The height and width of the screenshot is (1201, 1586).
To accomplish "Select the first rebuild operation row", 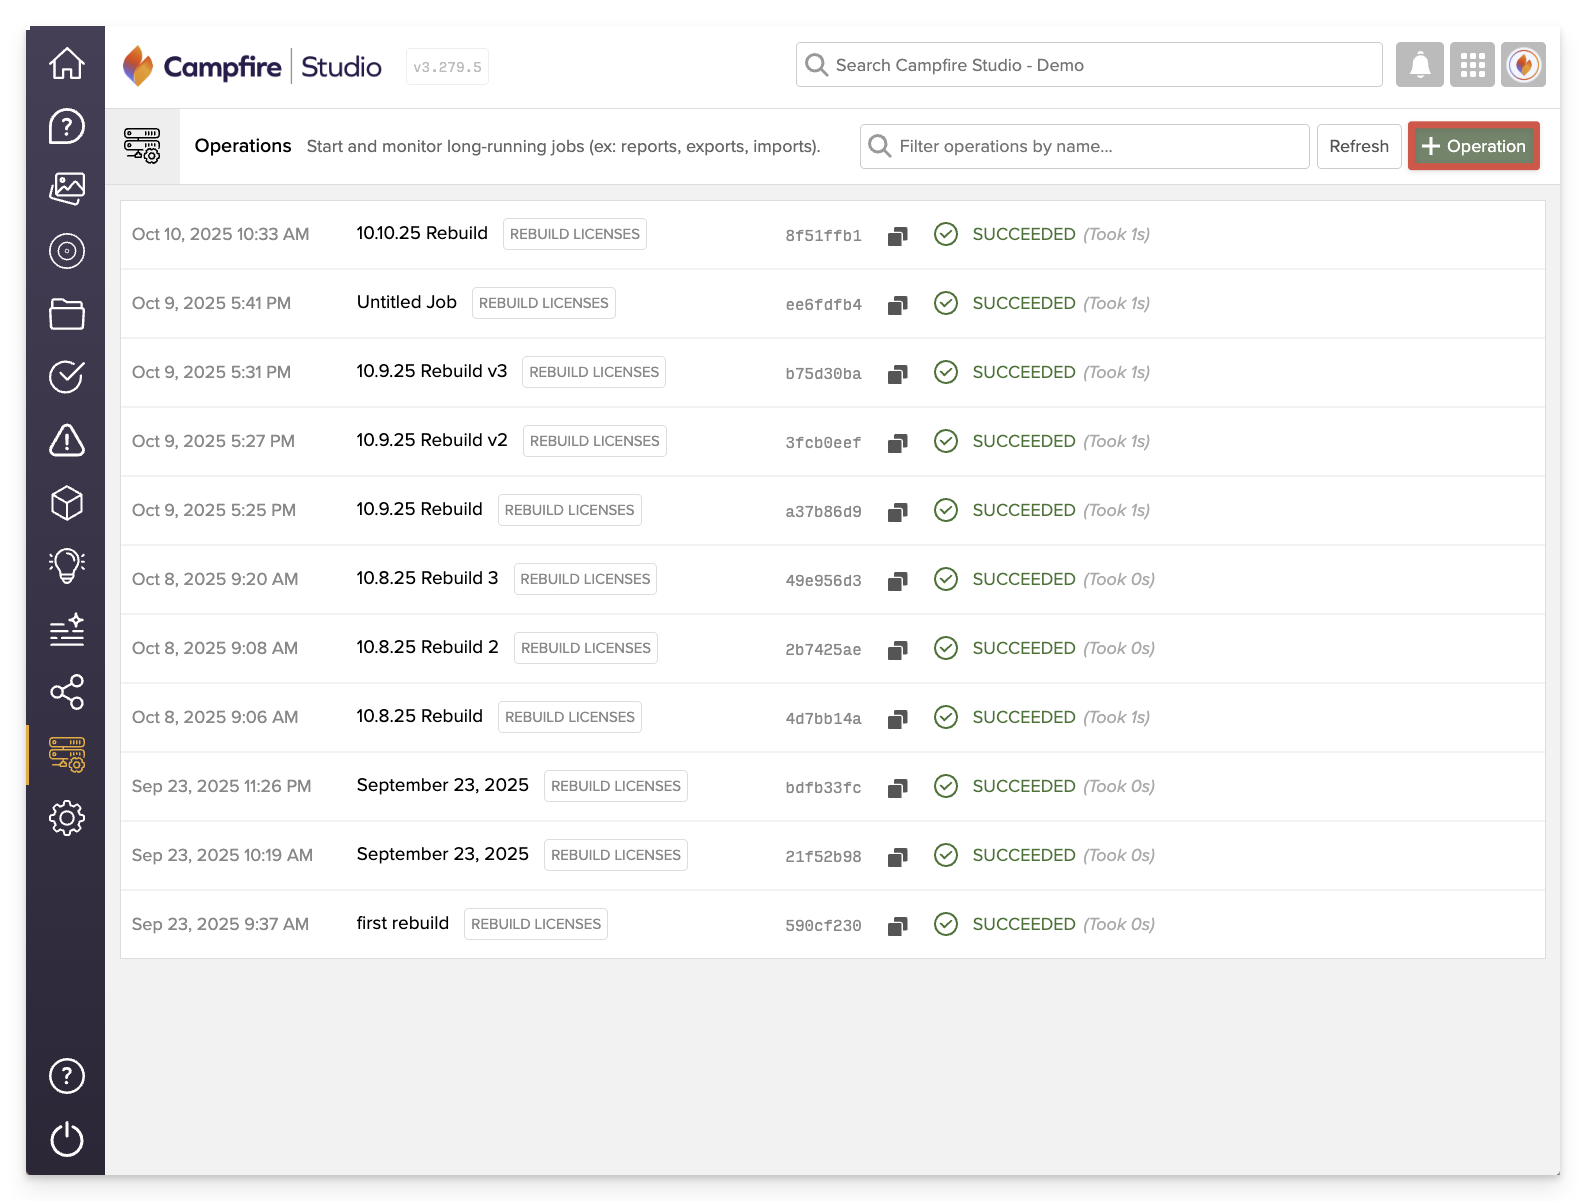I will (x=402, y=923).
